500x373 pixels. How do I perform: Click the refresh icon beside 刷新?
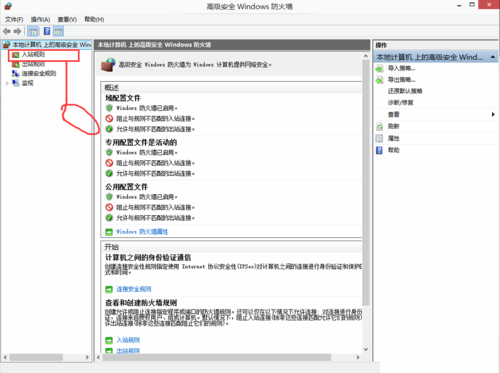[x=379, y=126]
